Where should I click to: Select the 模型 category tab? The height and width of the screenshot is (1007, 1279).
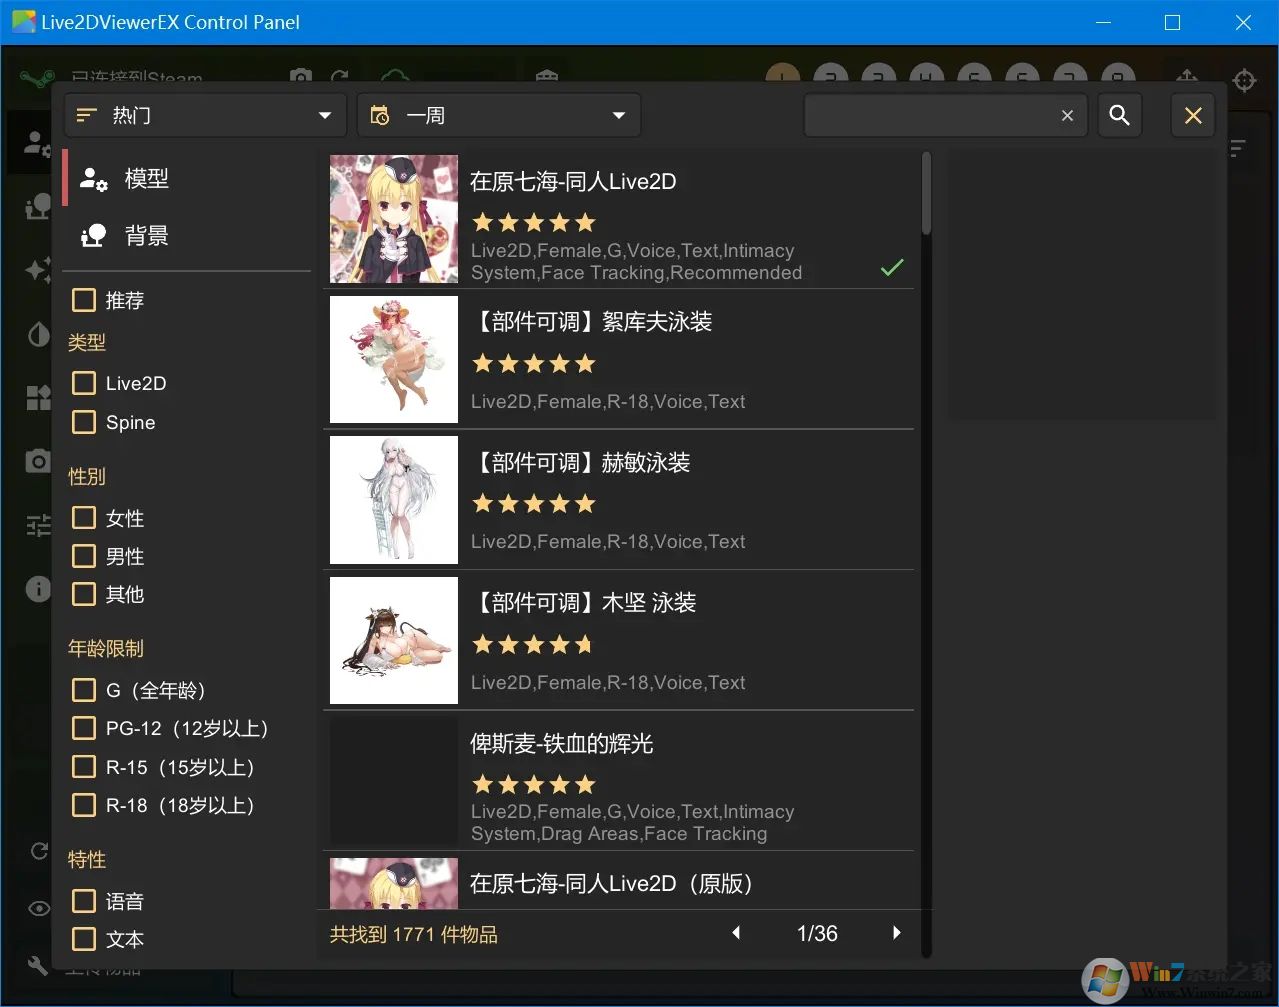pos(146,179)
